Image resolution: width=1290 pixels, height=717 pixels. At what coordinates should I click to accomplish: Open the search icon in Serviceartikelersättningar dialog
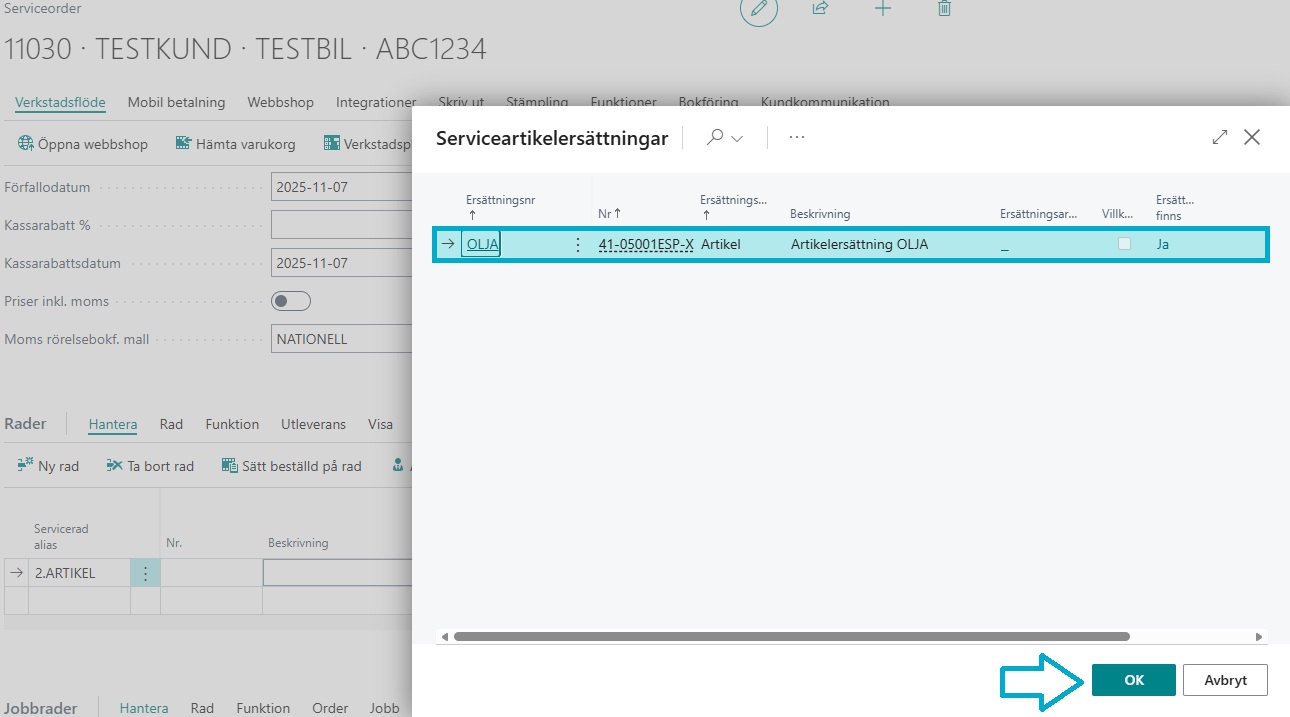(715, 138)
